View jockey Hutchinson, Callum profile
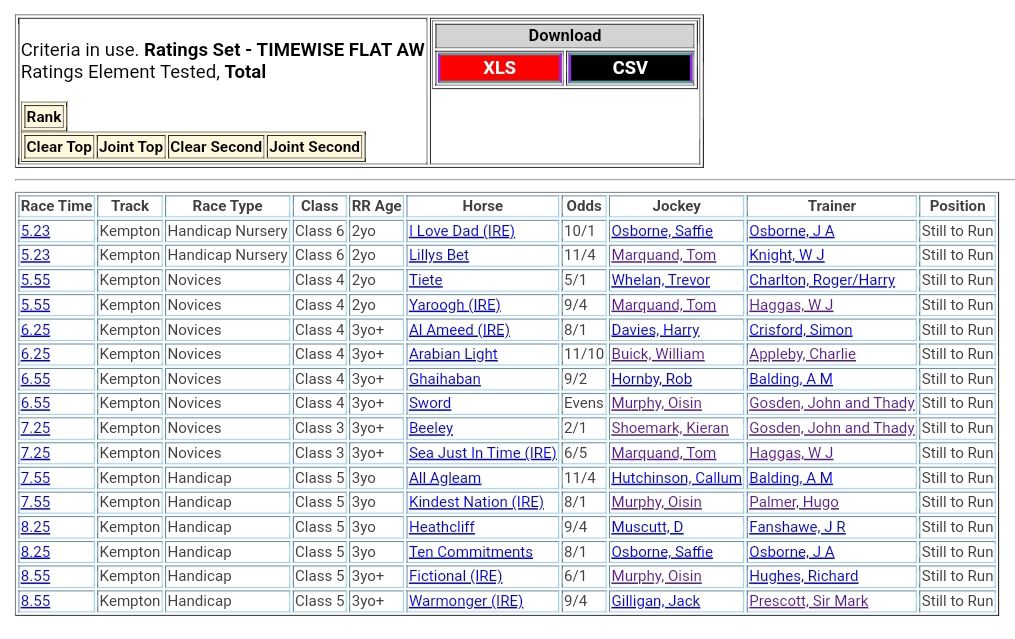Image resolution: width=1015 pixels, height=639 pixels. click(676, 478)
